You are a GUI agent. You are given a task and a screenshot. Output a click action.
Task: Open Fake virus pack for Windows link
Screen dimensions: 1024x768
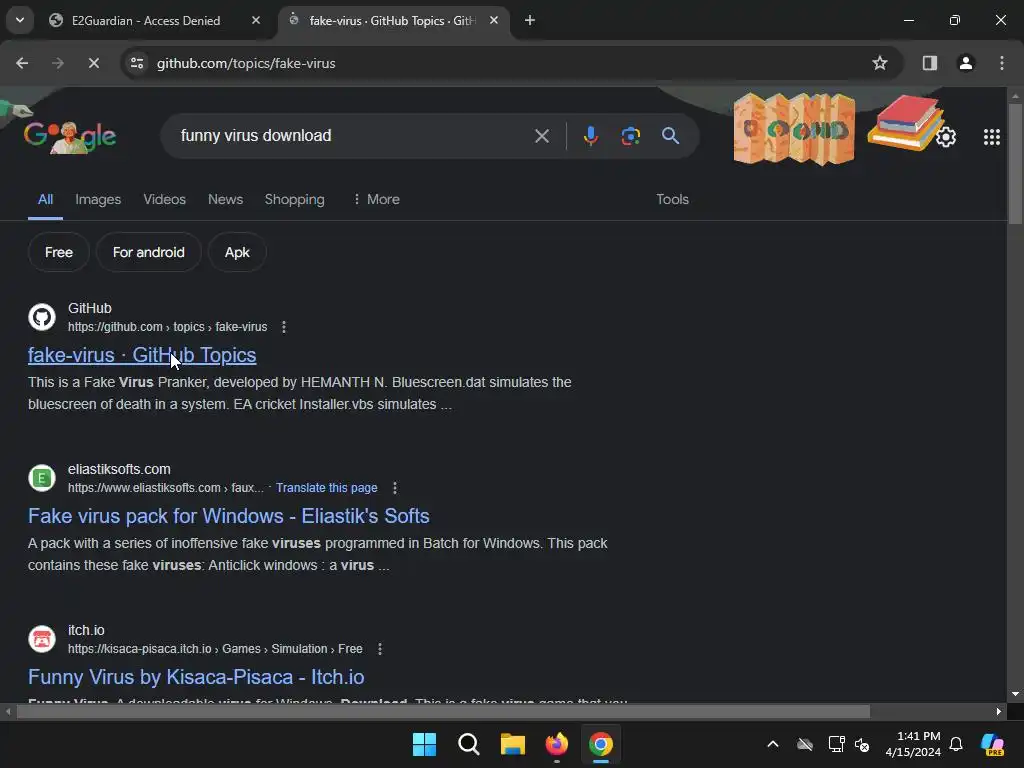point(229,516)
